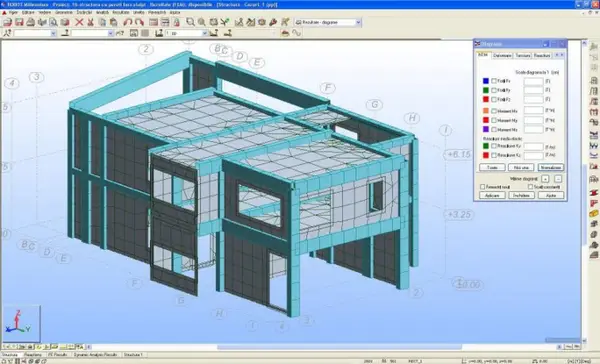
Task: Click the Normalizare button
Action: 551,168
